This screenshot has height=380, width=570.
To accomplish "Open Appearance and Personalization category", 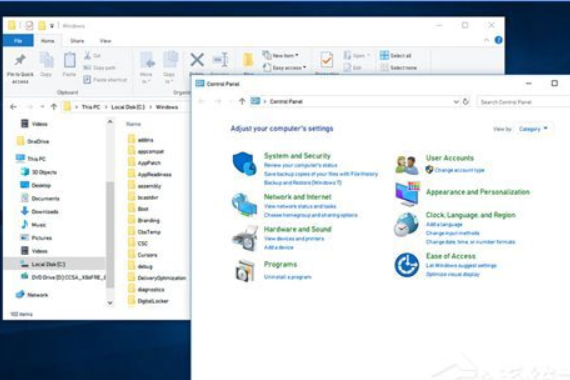I will [478, 192].
